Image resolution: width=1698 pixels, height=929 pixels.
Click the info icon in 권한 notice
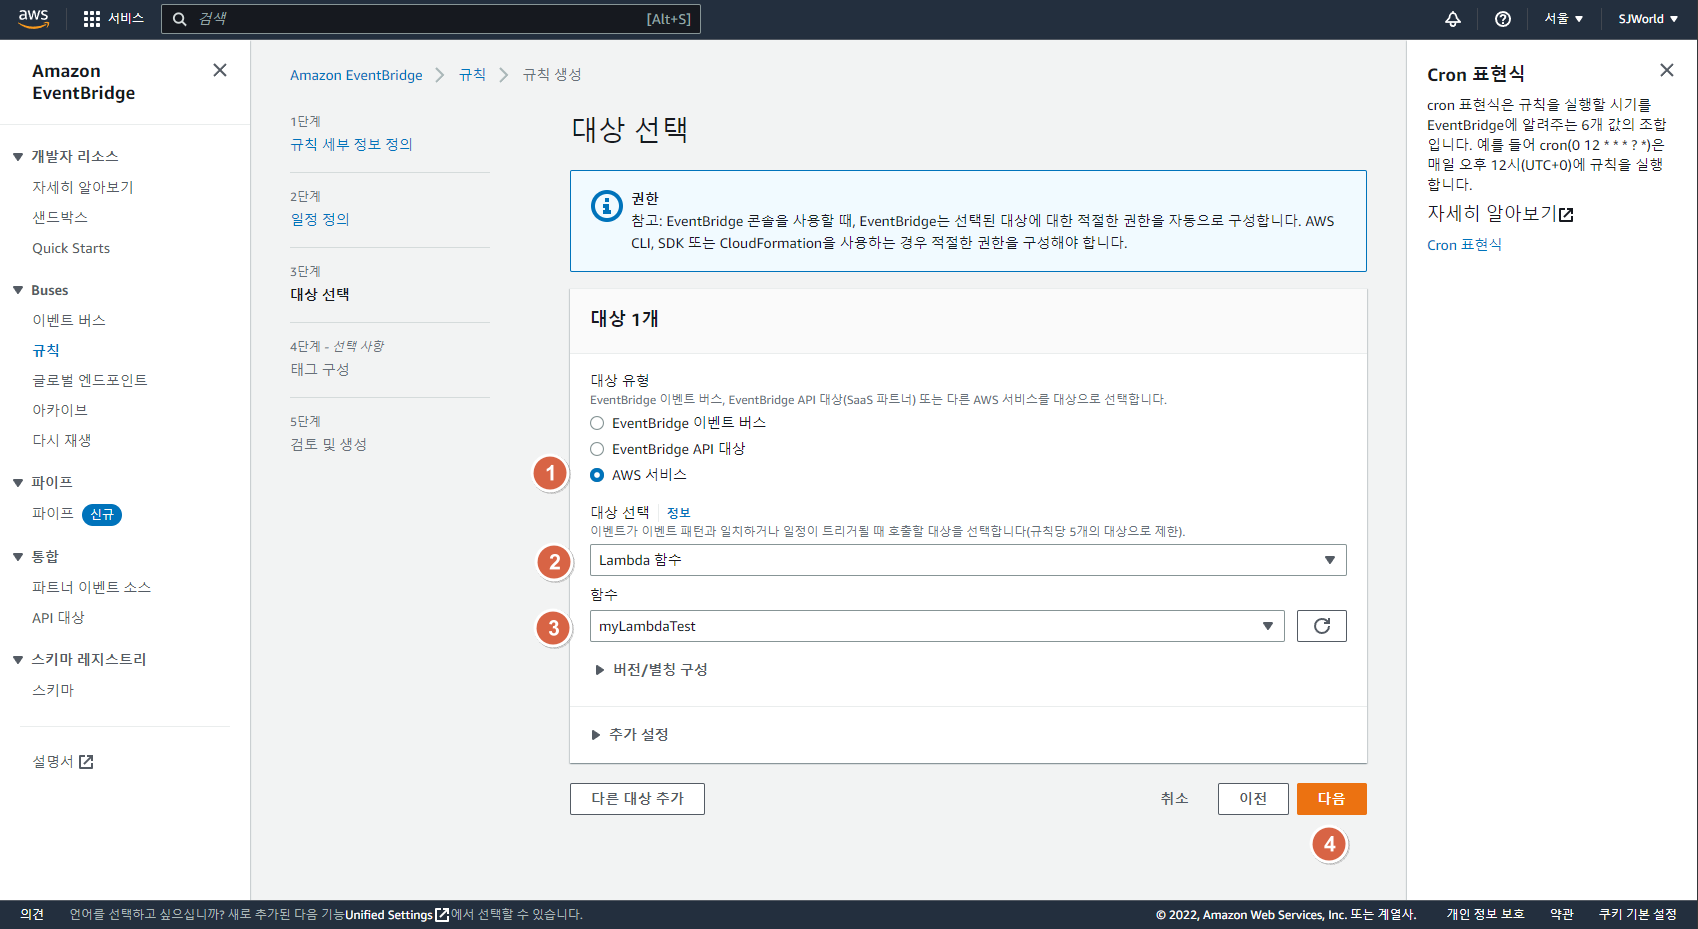coord(606,205)
